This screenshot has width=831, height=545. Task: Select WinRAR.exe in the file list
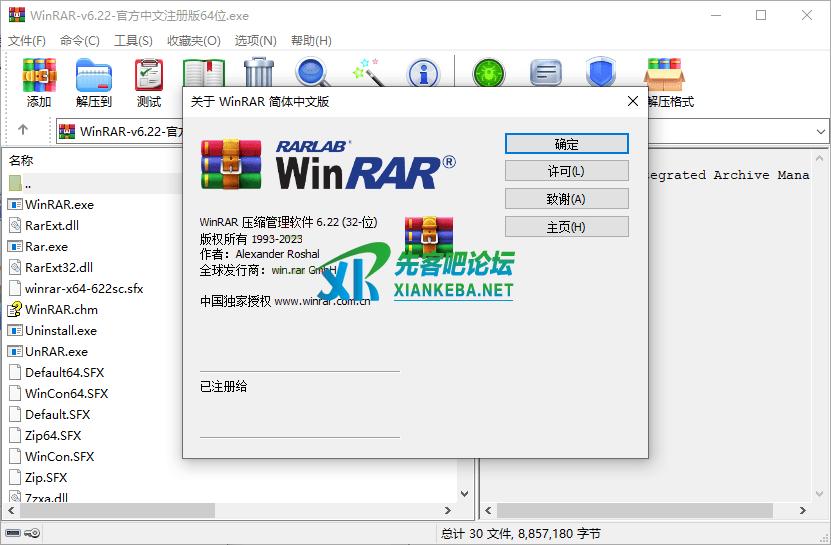point(59,204)
